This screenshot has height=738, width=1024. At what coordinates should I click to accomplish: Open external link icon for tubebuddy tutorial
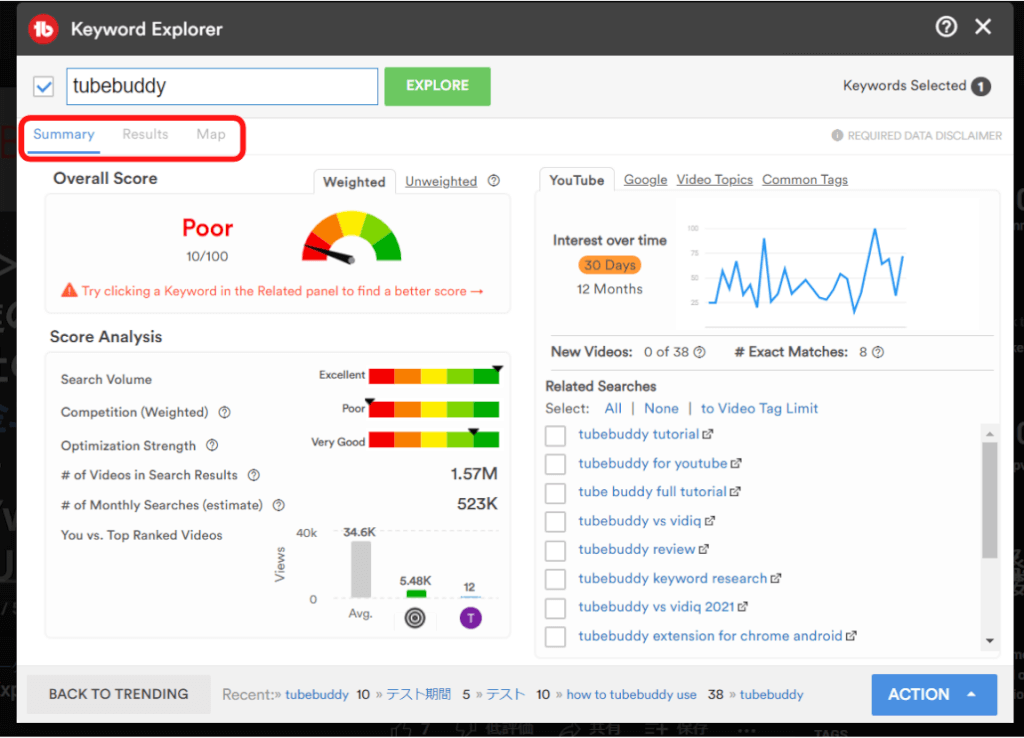(x=708, y=434)
